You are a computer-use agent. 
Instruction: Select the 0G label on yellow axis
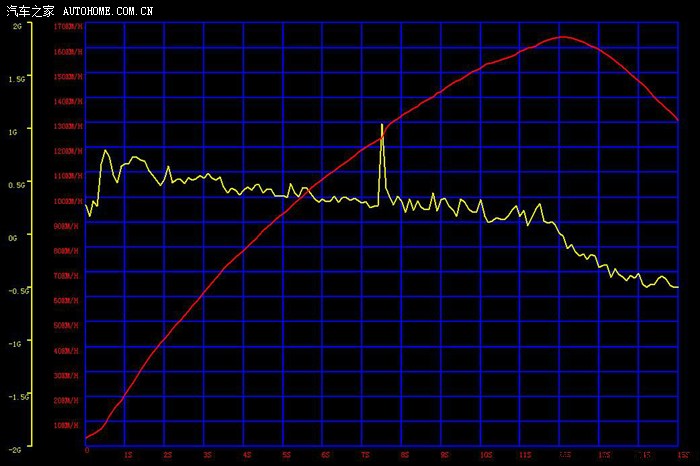[14, 237]
